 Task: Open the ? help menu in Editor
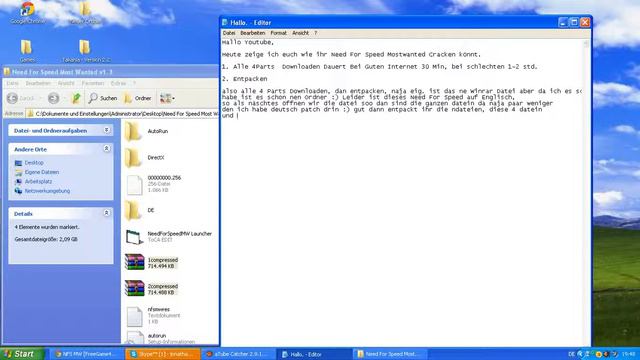(x=316, y=33)
